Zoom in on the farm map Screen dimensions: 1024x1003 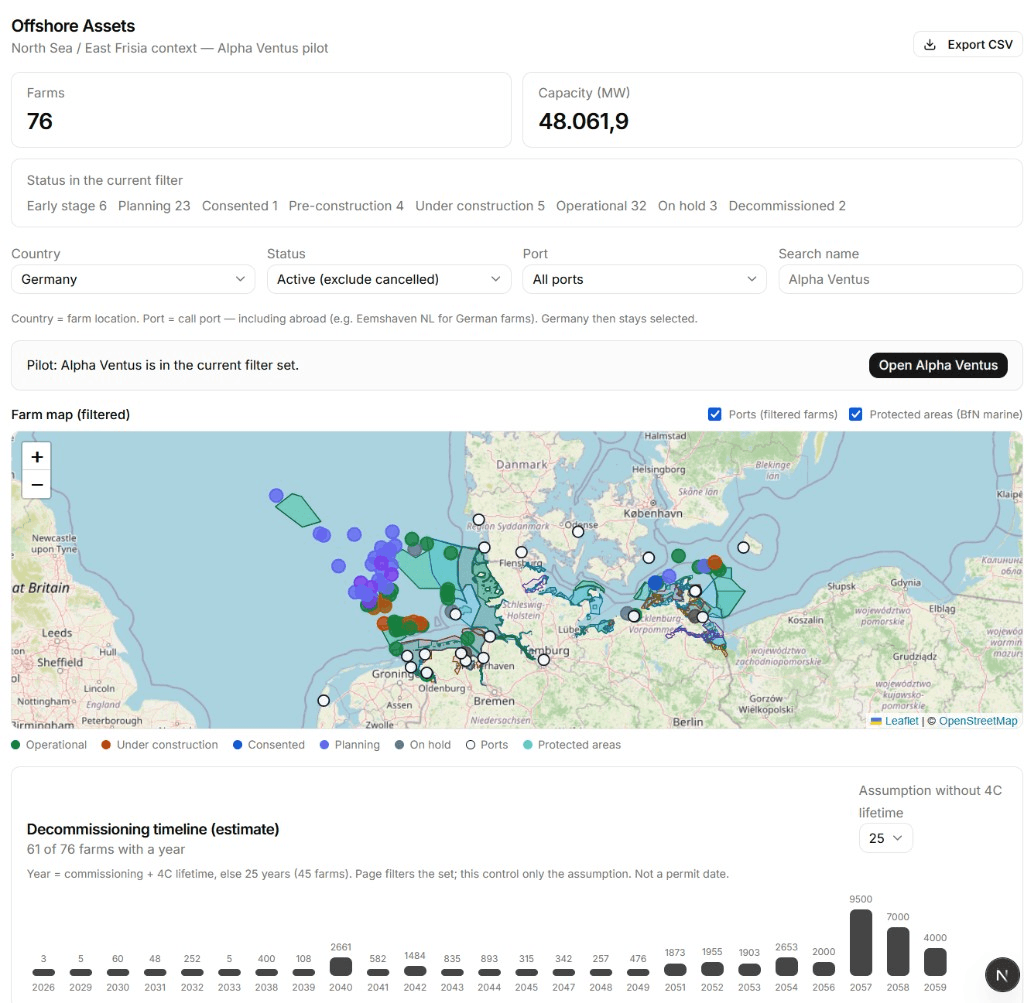[x=37, y=456]
